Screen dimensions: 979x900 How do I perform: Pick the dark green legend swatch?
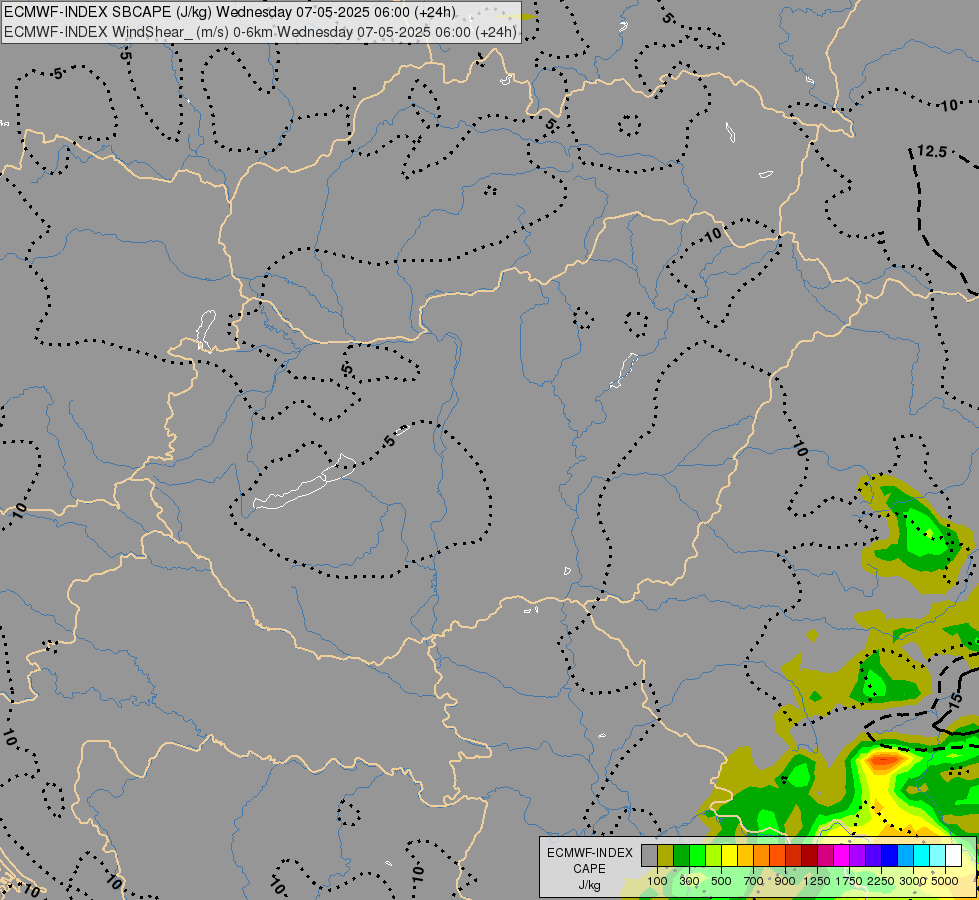coord(681,855)
